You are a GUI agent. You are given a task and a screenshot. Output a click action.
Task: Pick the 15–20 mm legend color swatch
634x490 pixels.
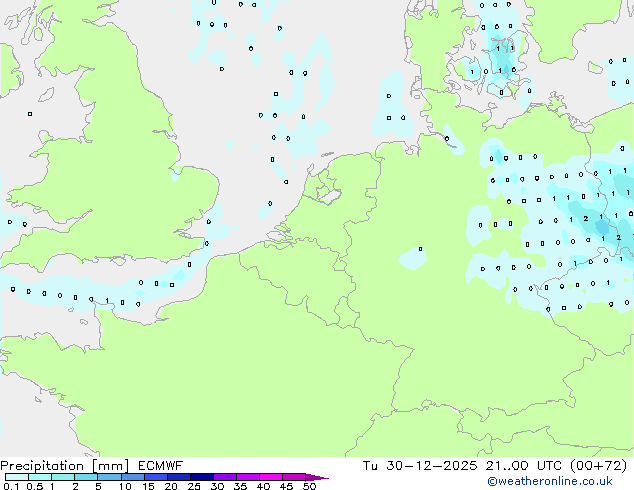click(156, 477)
